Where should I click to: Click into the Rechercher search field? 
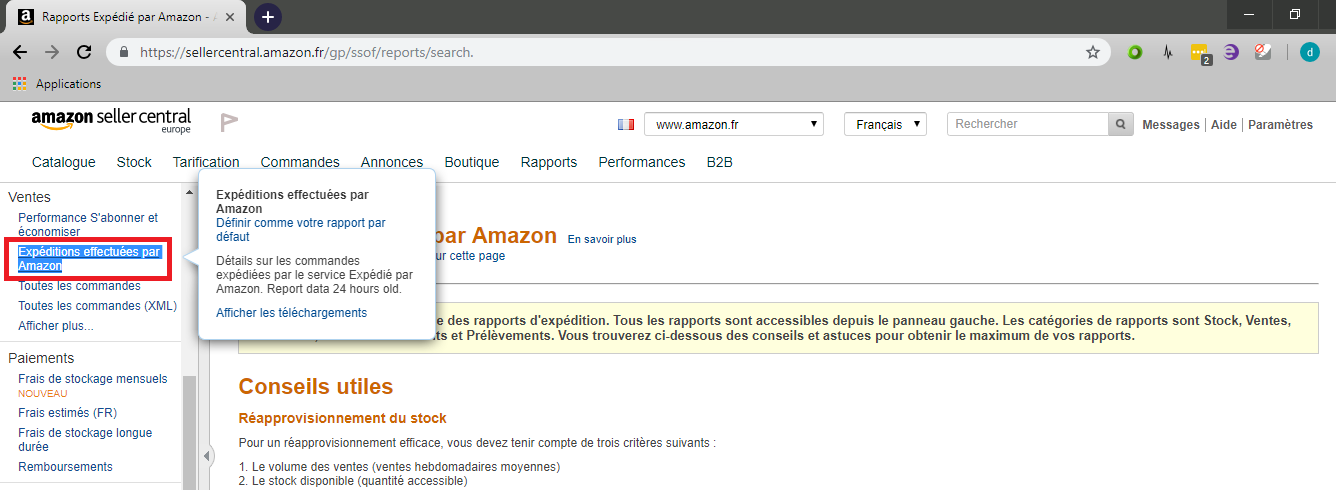pyautogui.click(x=1027, y=124)
